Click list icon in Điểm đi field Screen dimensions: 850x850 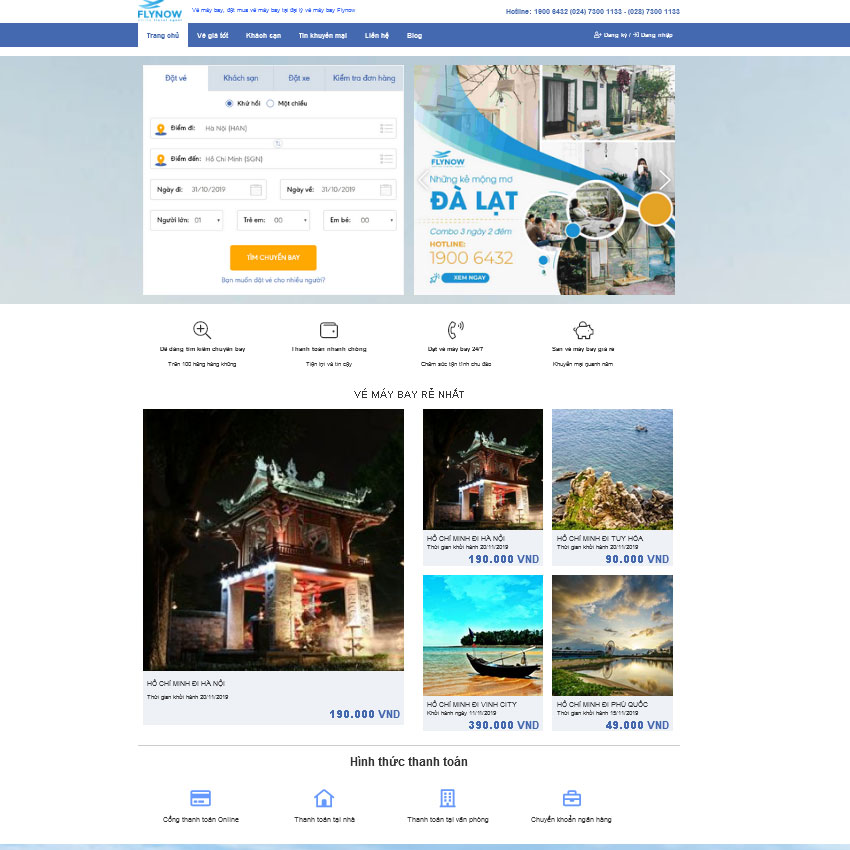387,128
